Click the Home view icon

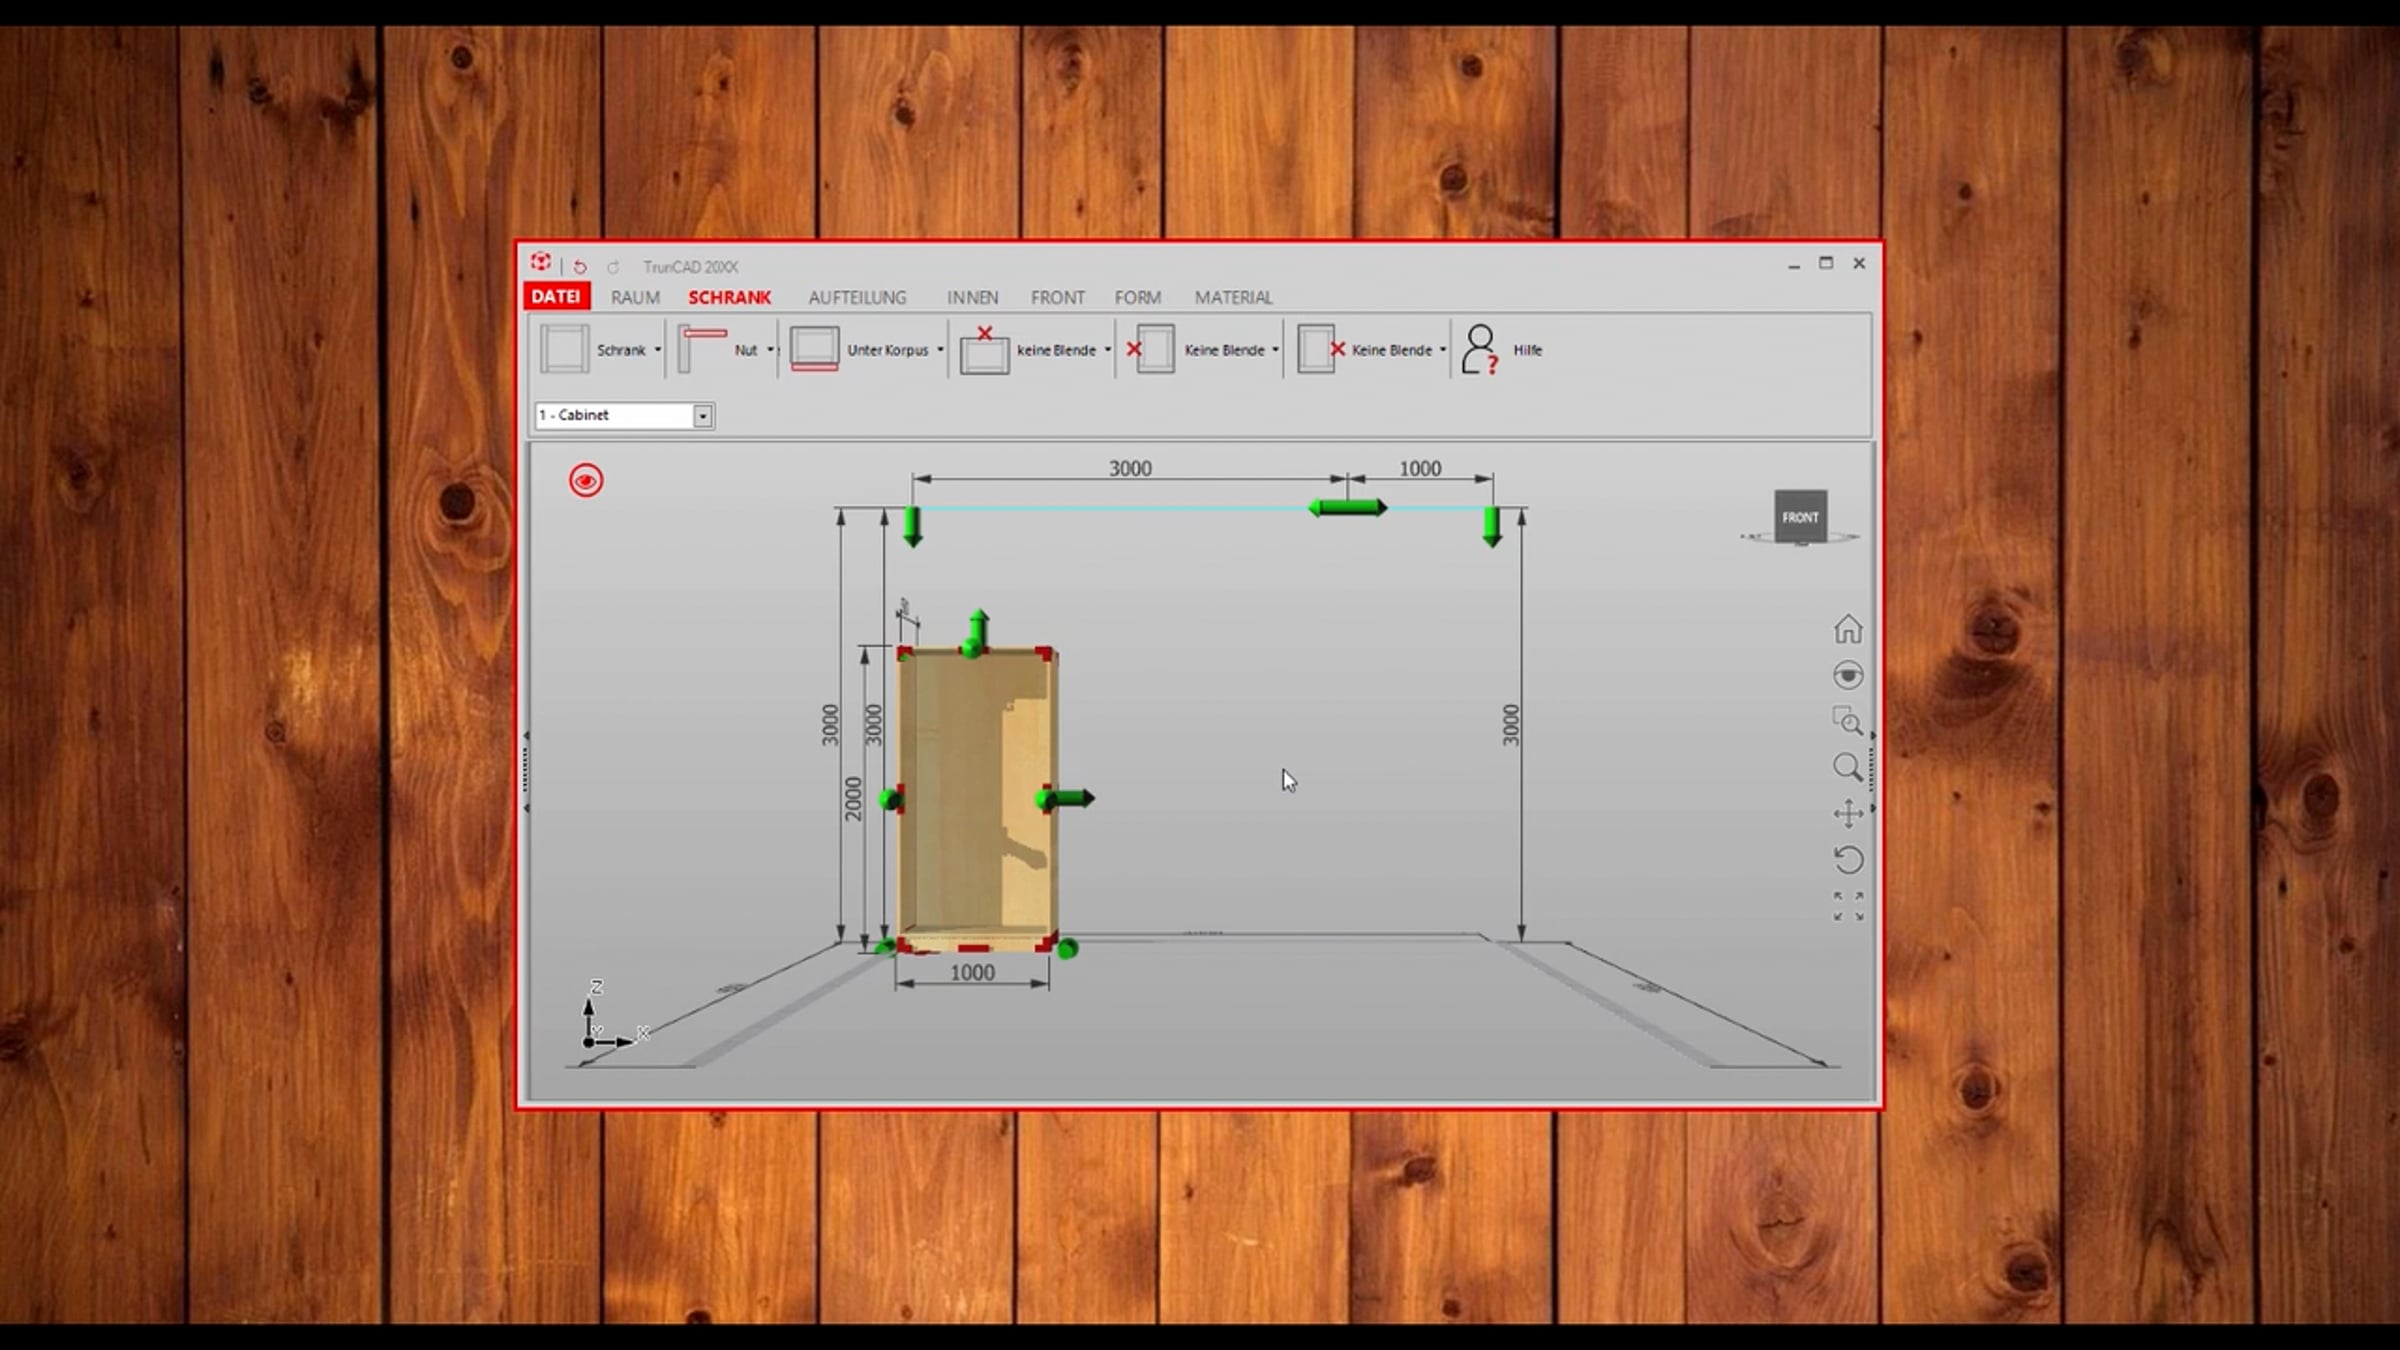[x=1848, y=629]
